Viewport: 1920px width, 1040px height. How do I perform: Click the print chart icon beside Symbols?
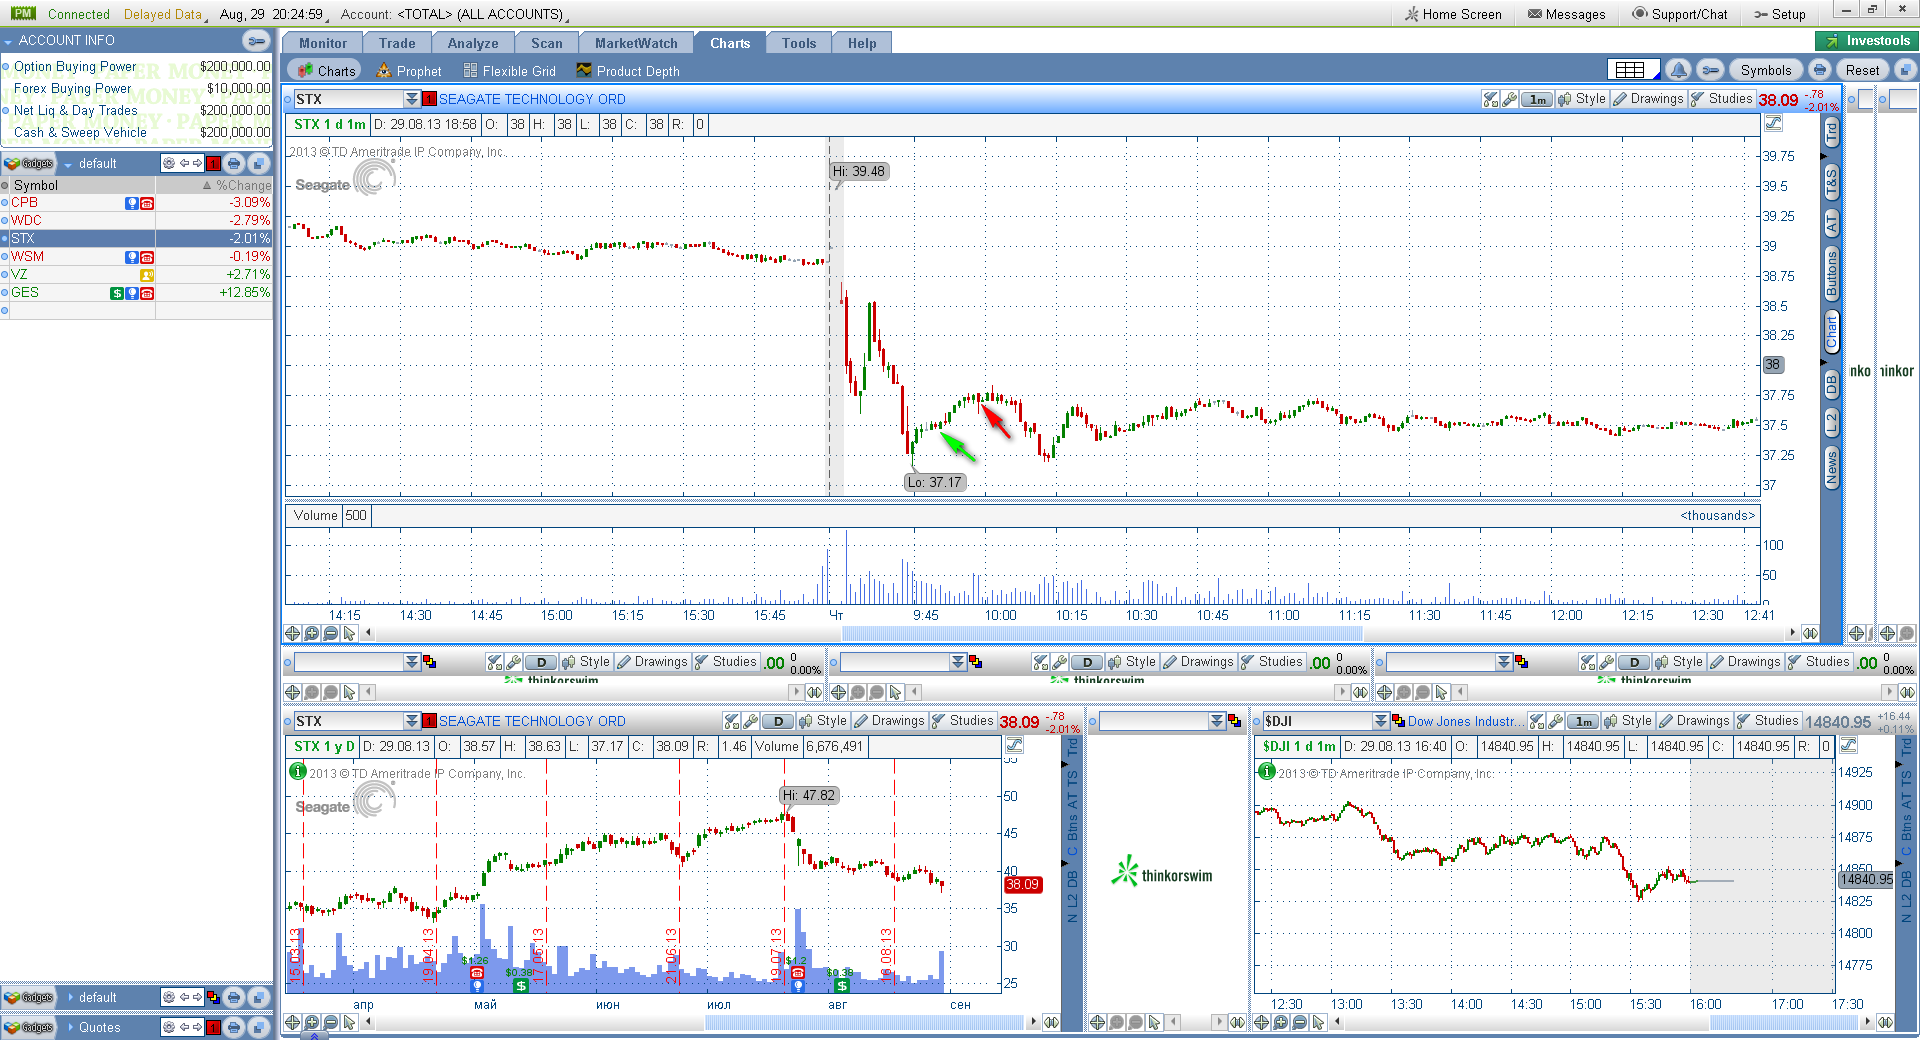point(1820,70)
